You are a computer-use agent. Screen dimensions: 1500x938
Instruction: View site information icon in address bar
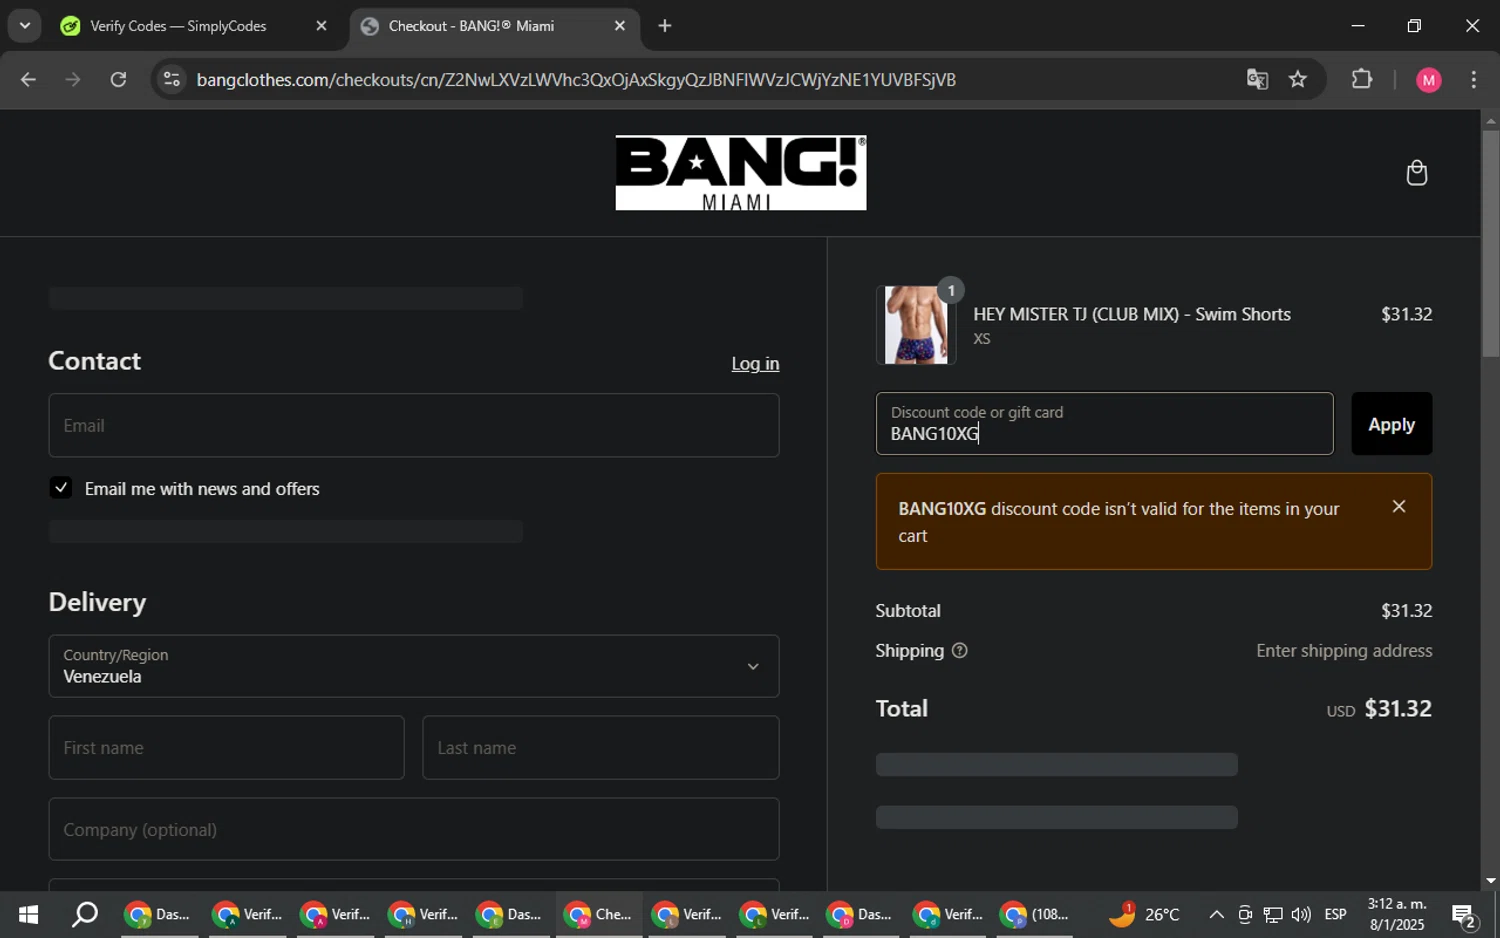tap(172, 80)
